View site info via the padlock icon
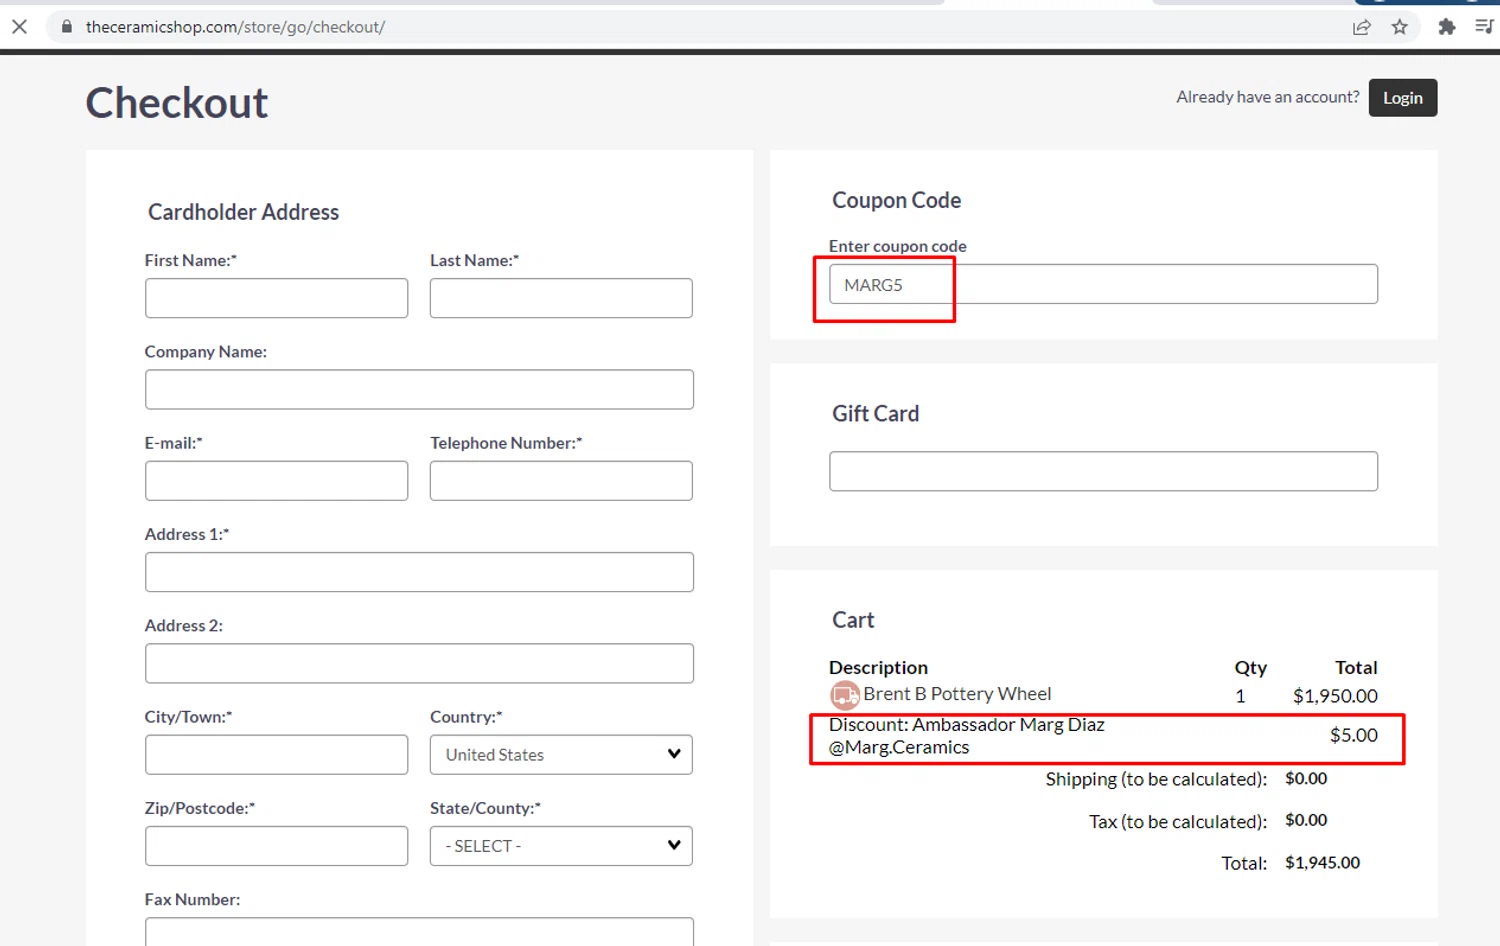1500x946 pixels. pyautogui.click(x=66, y=27)
